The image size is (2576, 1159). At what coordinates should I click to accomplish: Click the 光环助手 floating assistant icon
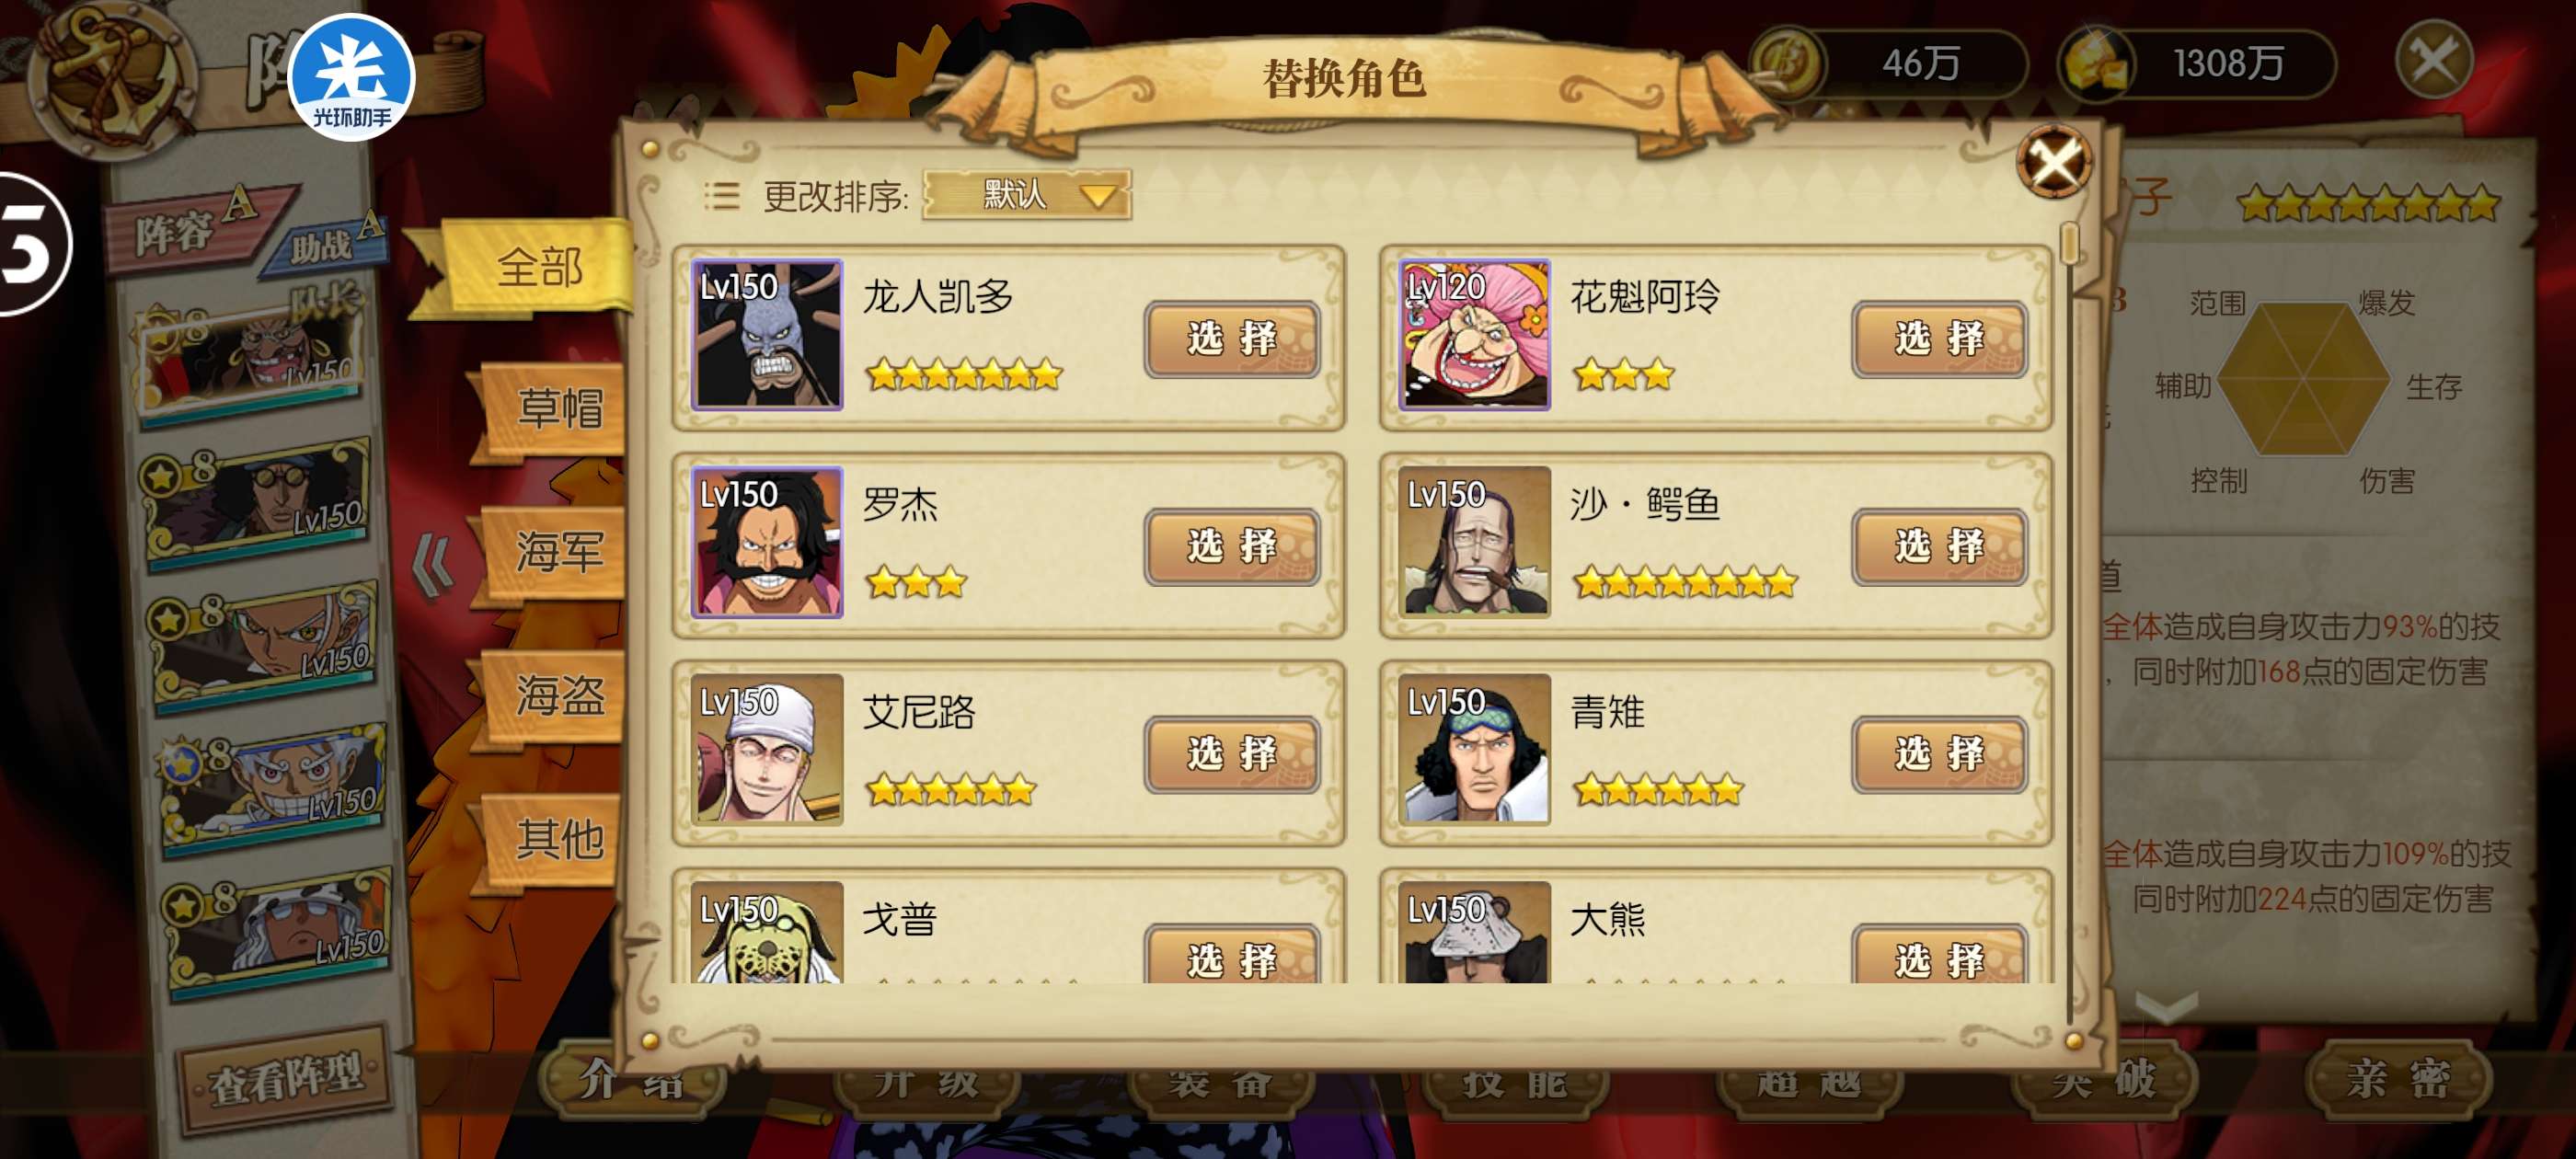point(351,78)
